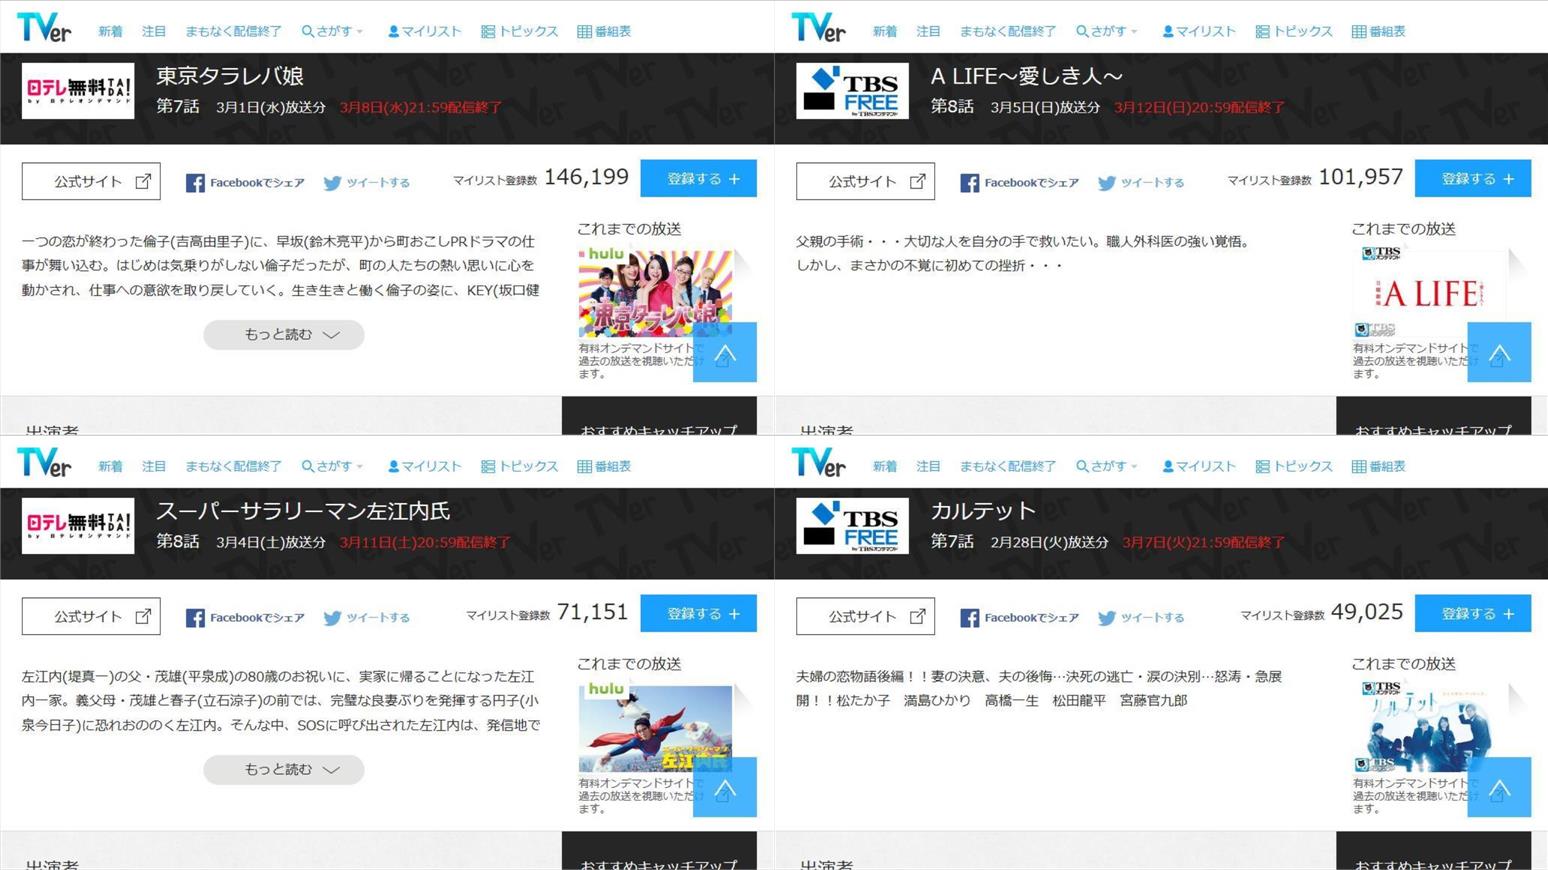Click 登録する + for 東京タラレバ娘
Image resolution: width=1548 pixels, height=870 pixels.
698,178
